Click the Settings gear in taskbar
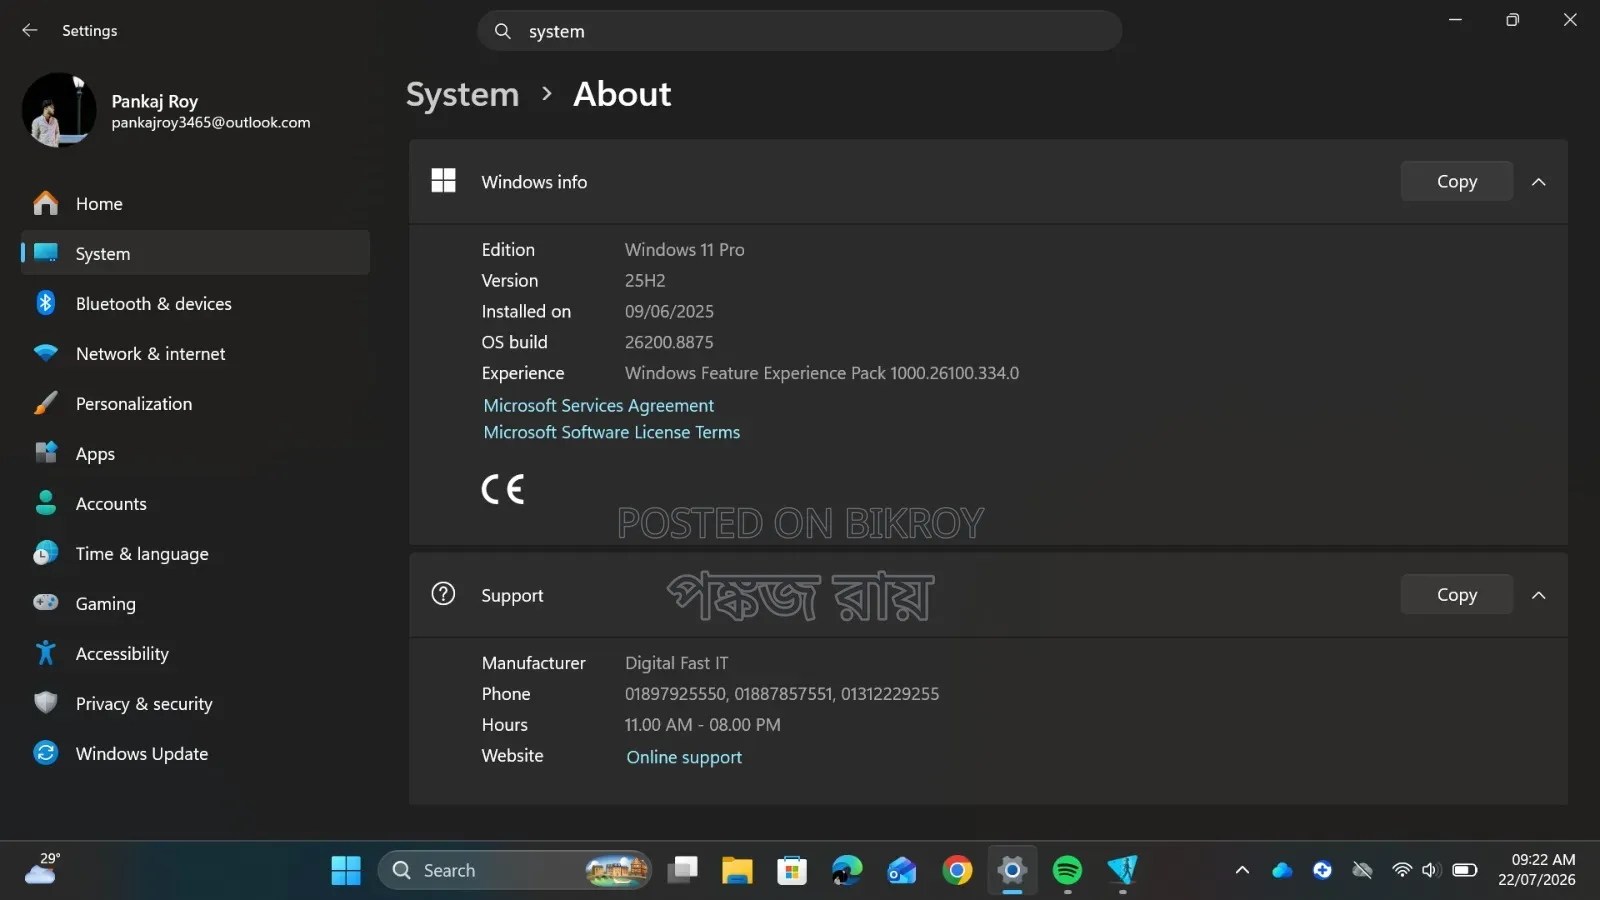 pos(1012,870)
